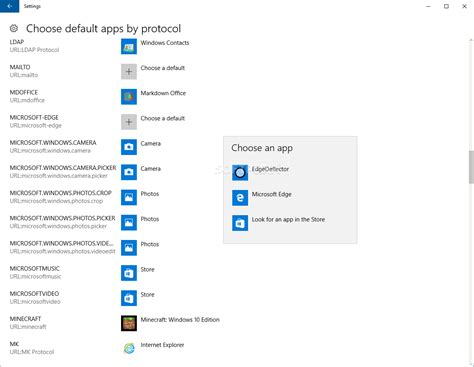Screen dimensions: 474x367
Task: Click URL:MK Protocol description
Action: (32, 352)
